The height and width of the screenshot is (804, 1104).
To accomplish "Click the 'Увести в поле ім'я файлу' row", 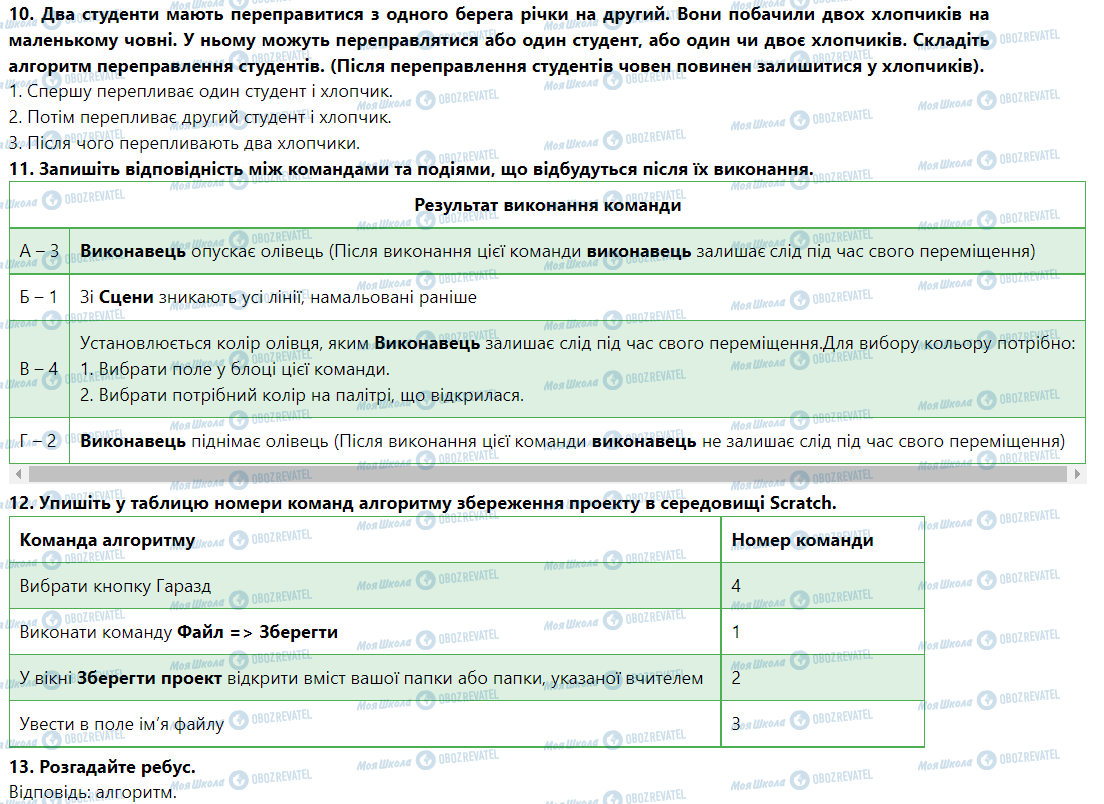I will point(121,724).
